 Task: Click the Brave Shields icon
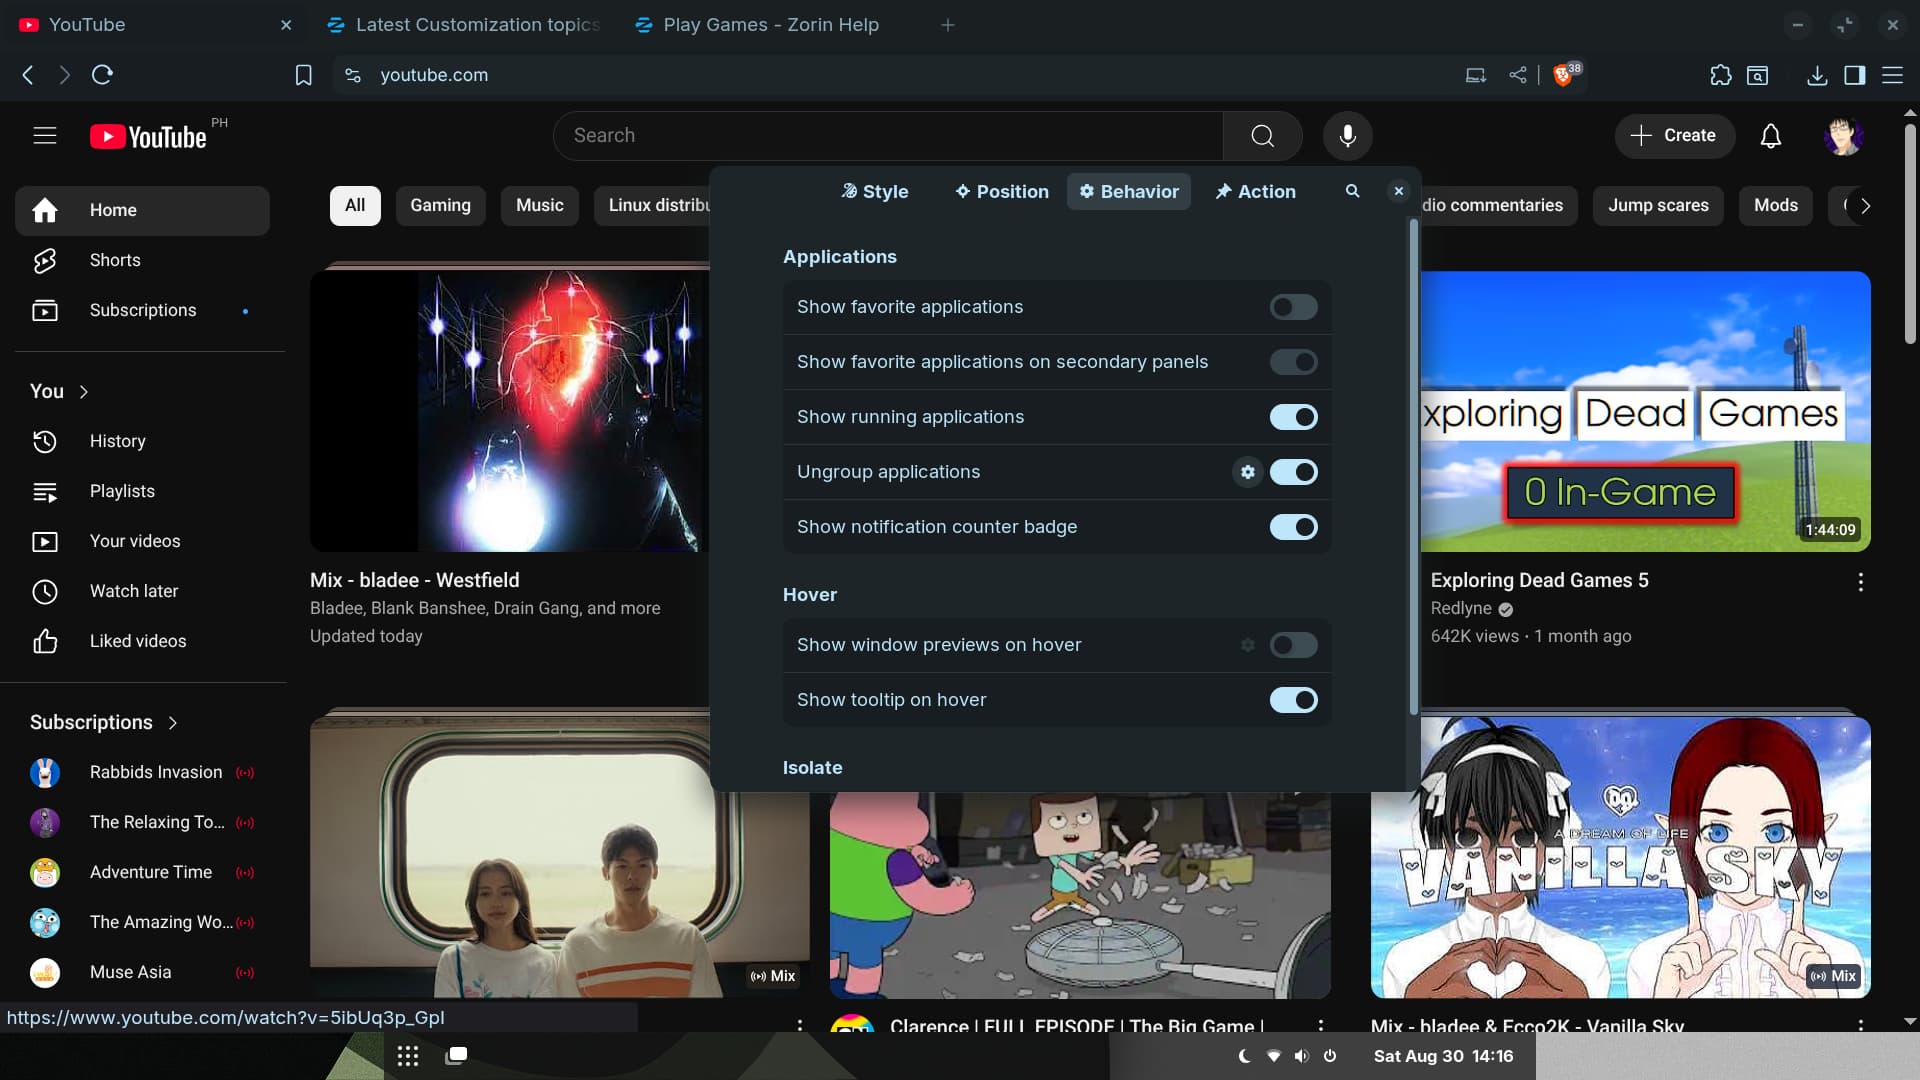pyautogui.click(x=1563, y=75)
